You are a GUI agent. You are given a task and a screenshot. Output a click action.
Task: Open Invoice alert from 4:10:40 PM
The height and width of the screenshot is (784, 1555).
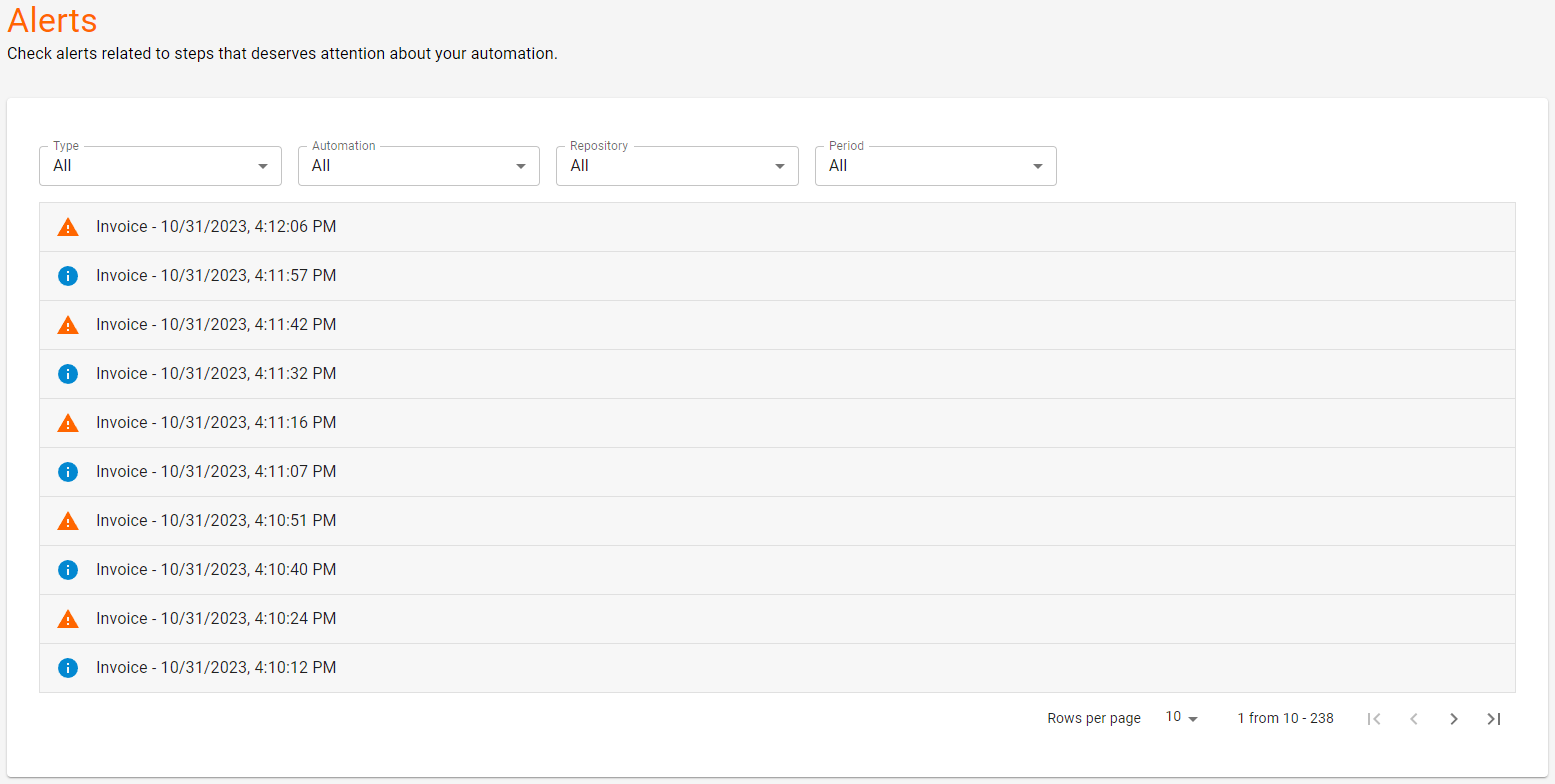[216, 570]
